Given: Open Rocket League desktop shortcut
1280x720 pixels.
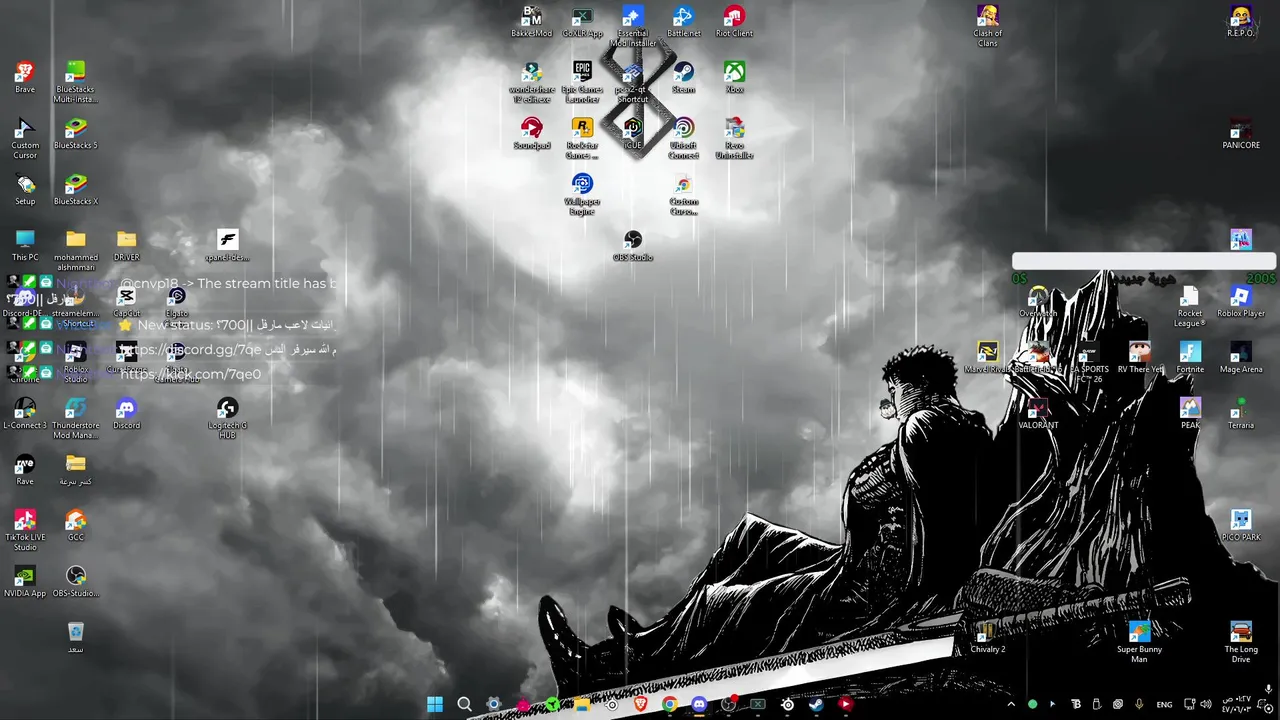Looking at the screenshot, I should tap(1189, 305).
